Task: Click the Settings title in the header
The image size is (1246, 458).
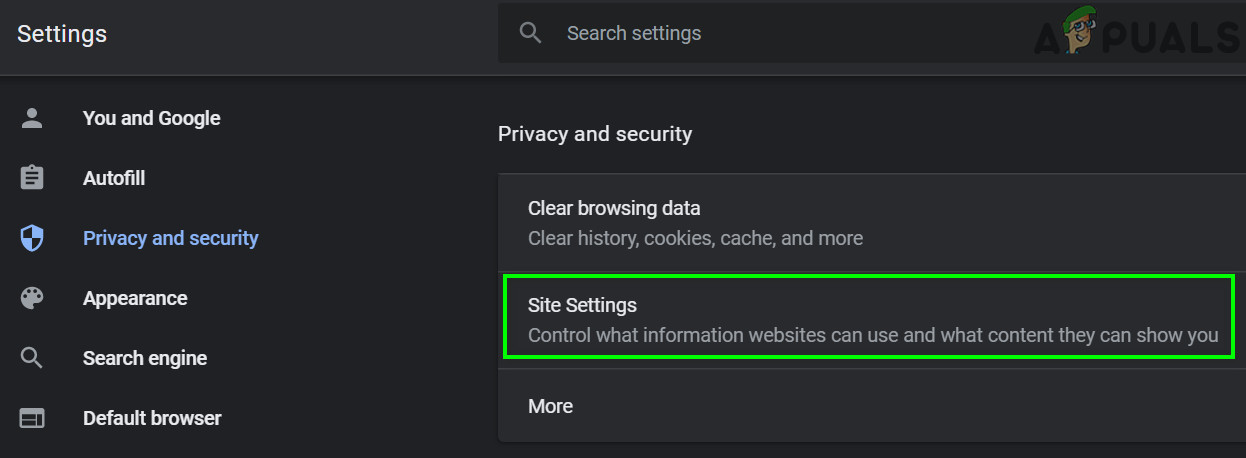Action: 62,34
